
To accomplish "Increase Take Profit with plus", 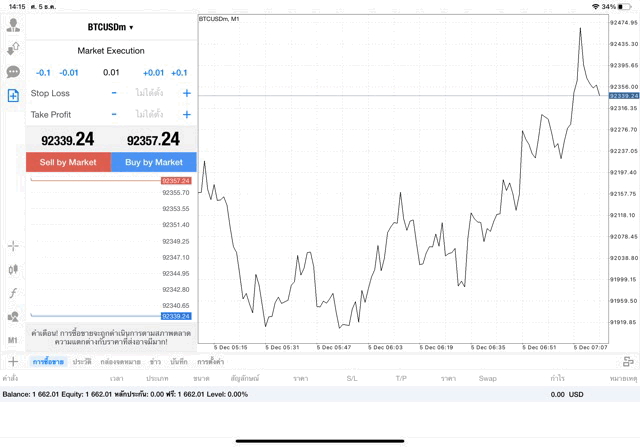I will (x=187, y=114).
